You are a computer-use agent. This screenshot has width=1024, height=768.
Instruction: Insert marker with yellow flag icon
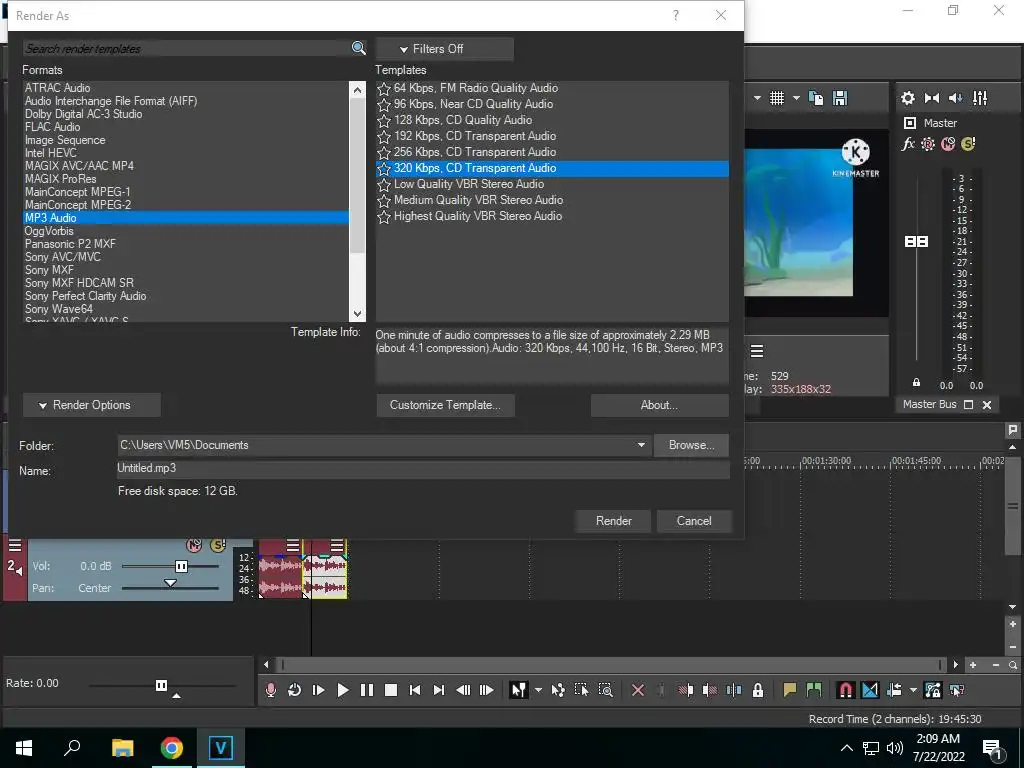pyautogui.click(x=790, y=690)
